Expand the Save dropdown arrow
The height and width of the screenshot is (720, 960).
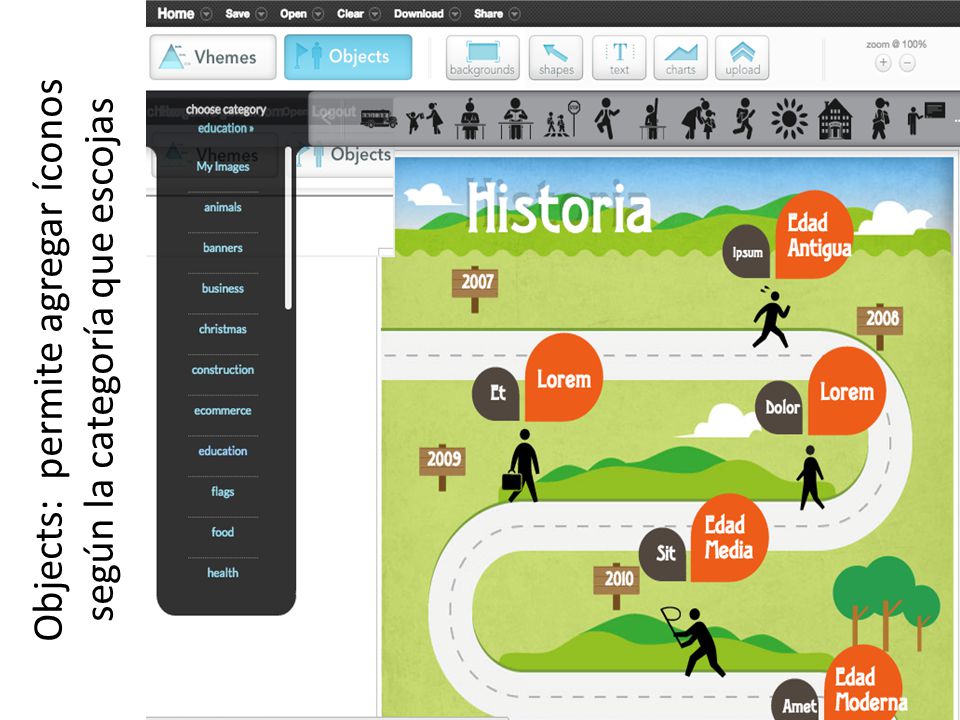(x=261, y=14)
